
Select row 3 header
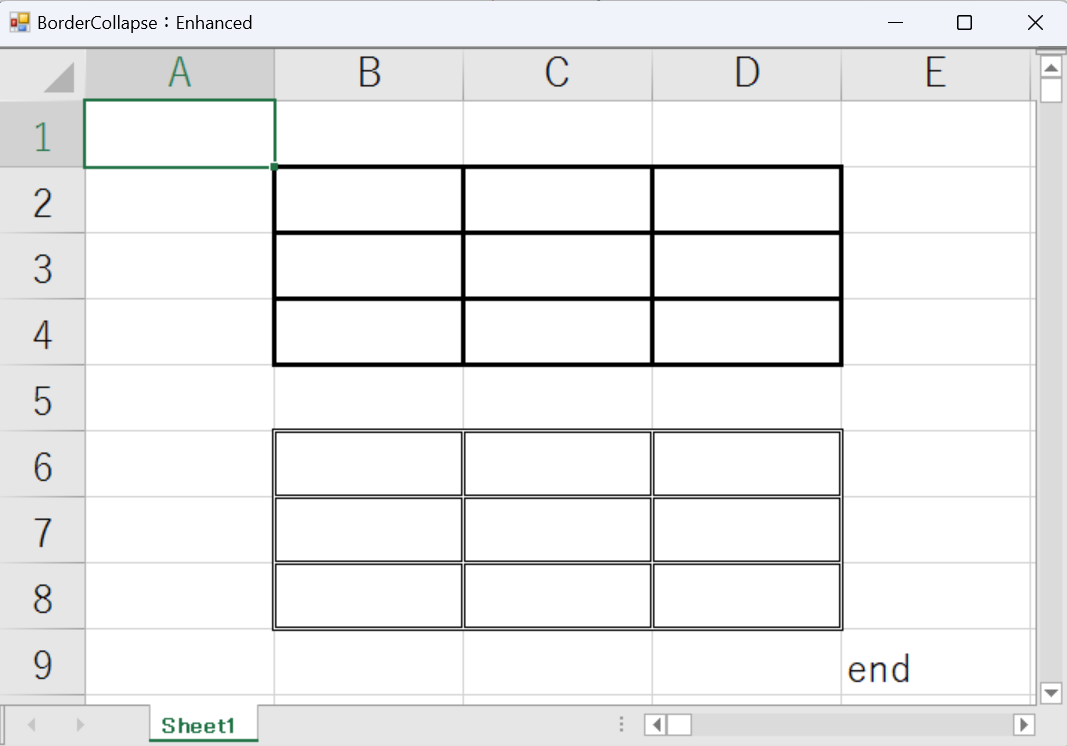(42, 266)
